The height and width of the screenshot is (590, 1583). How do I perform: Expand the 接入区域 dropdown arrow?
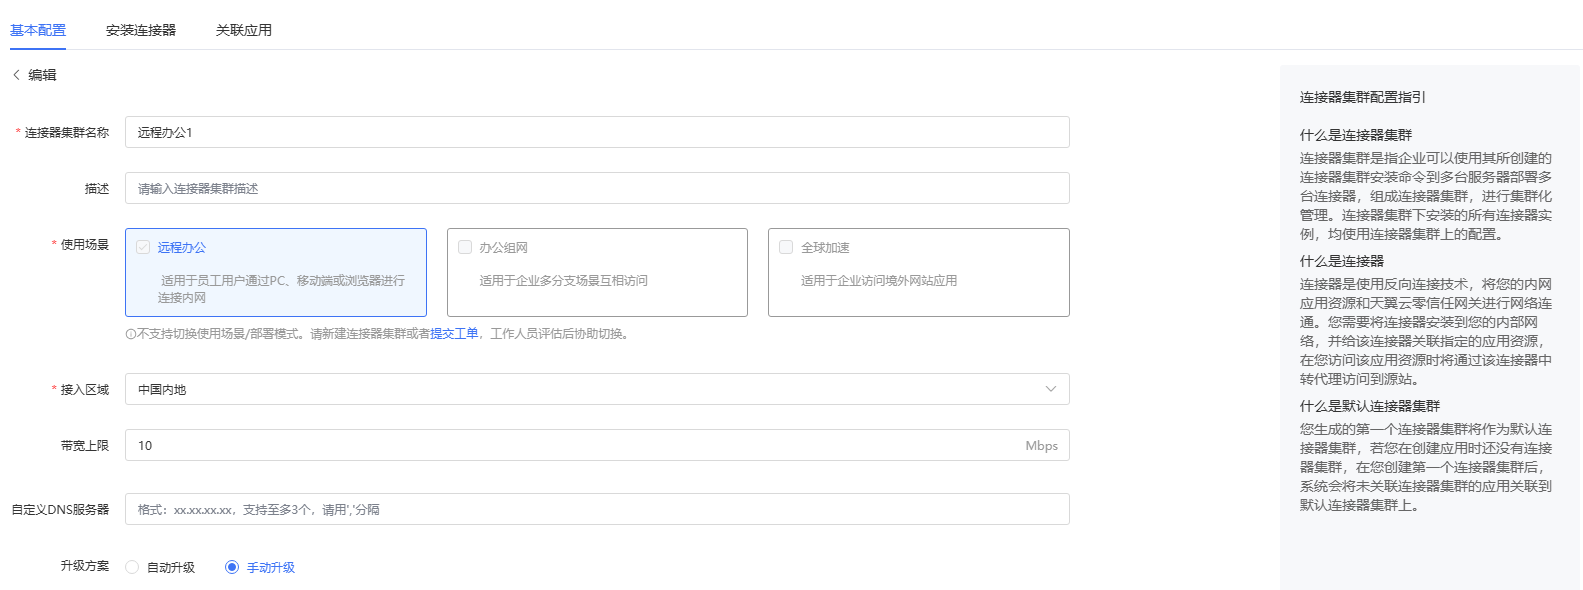pos(1050,389)
